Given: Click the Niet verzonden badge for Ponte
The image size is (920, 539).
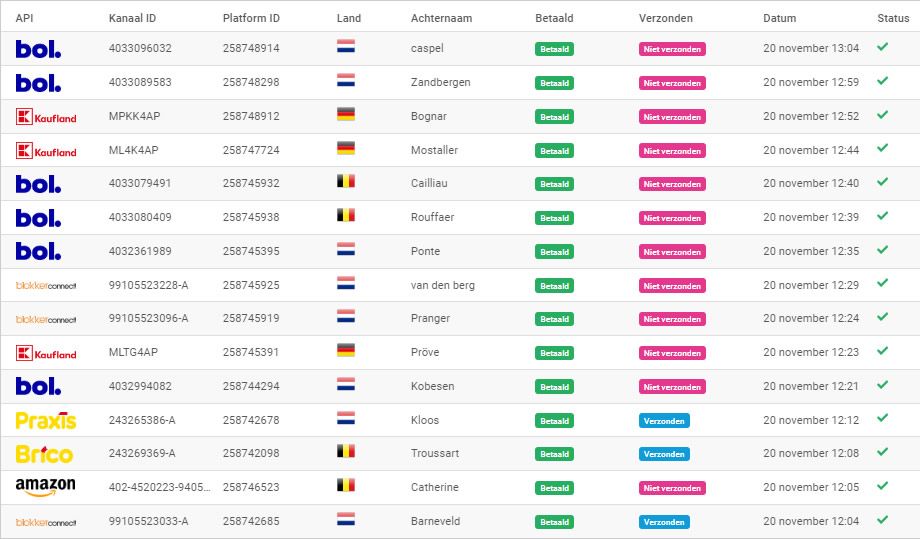Looking at the screenshot, I should [x=672, y=252].
